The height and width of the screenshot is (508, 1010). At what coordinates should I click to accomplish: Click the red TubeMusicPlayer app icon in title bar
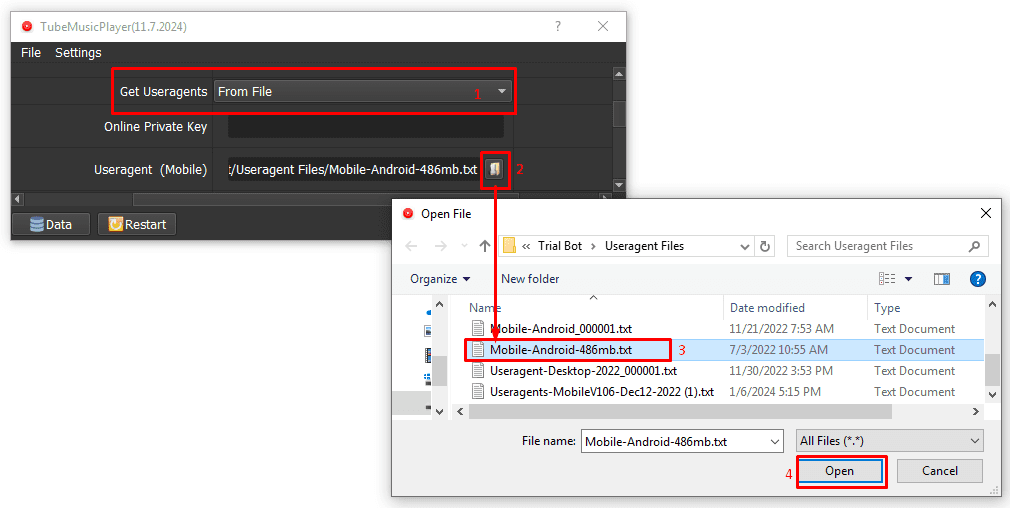pyautogui.click(x=26, y=26)
